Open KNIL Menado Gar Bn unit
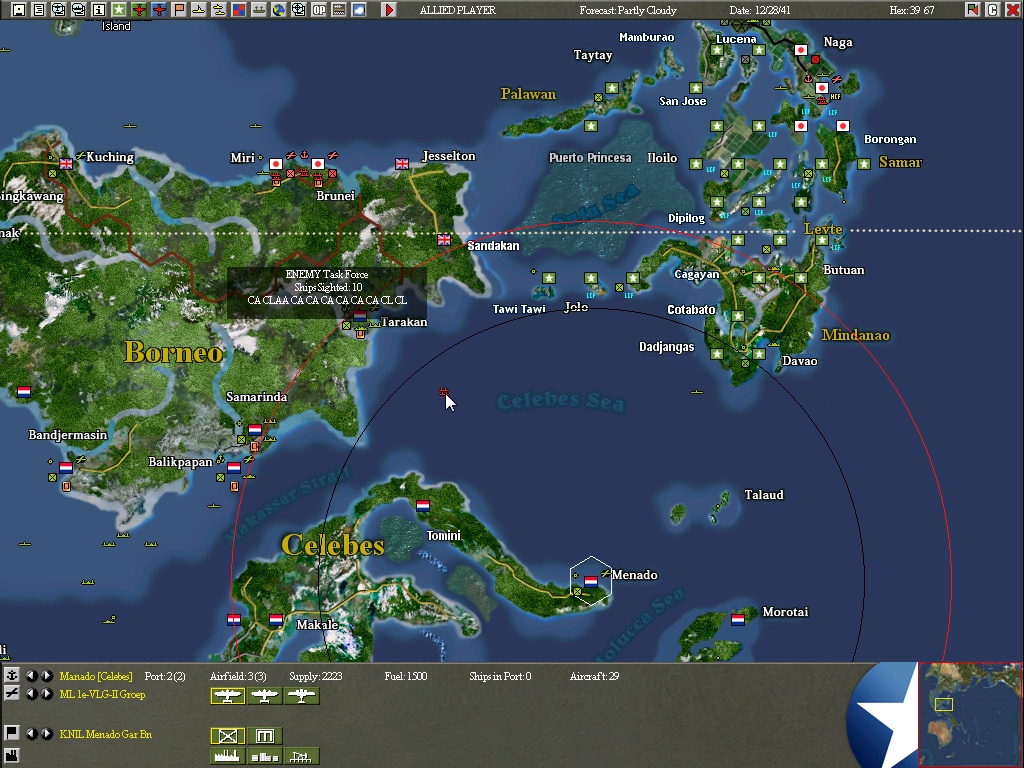Viewport: 1024px width, 768px height. (x=105, y=734)
